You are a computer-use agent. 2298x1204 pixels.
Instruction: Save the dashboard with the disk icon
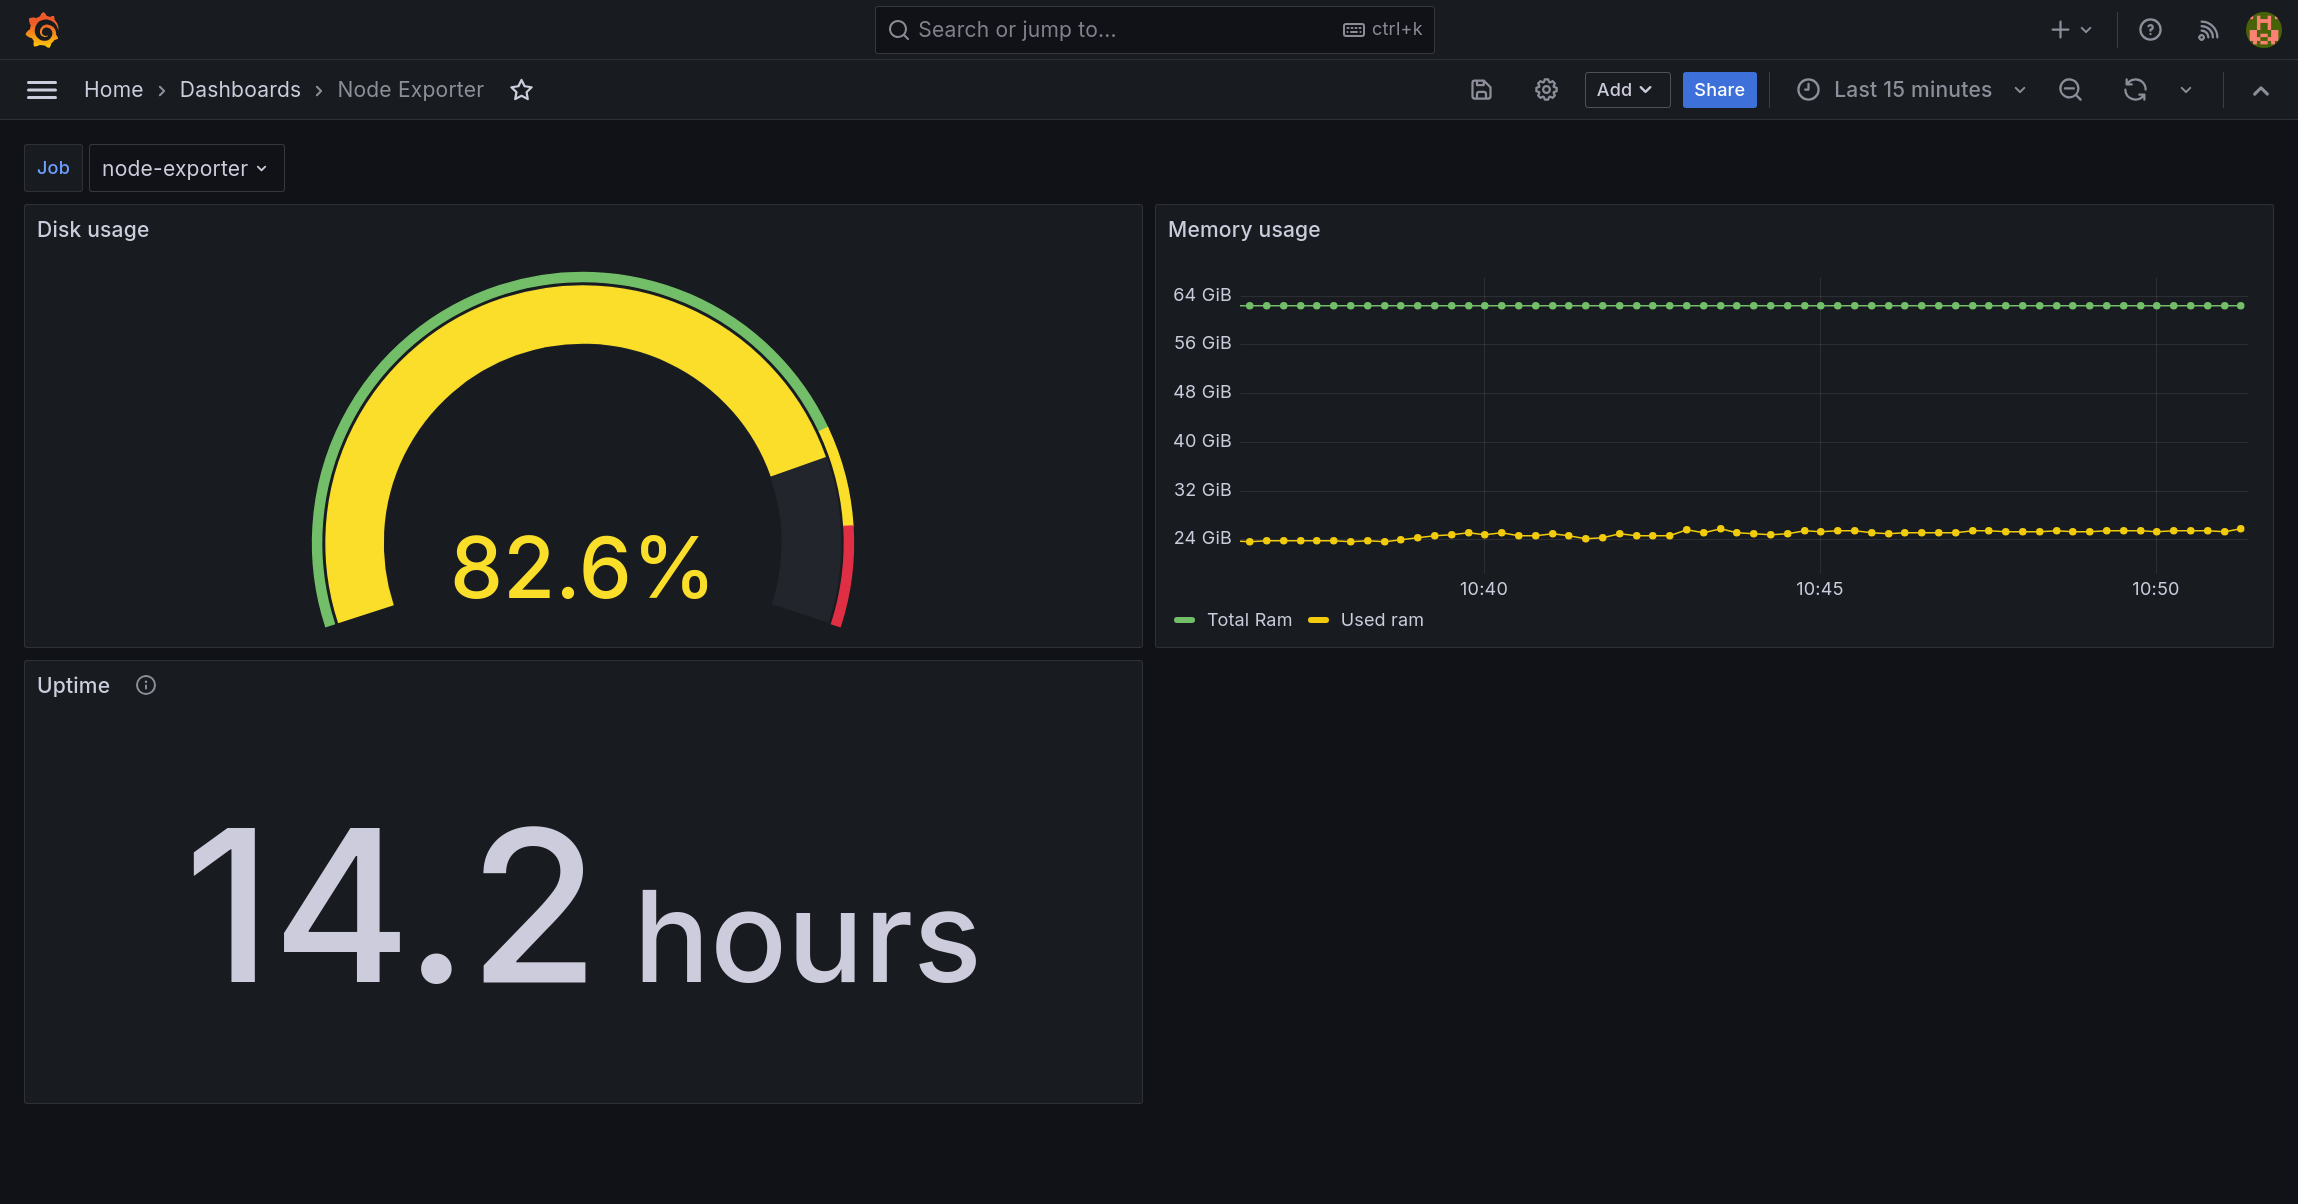pyautogui.click(x=1481, y=90)
